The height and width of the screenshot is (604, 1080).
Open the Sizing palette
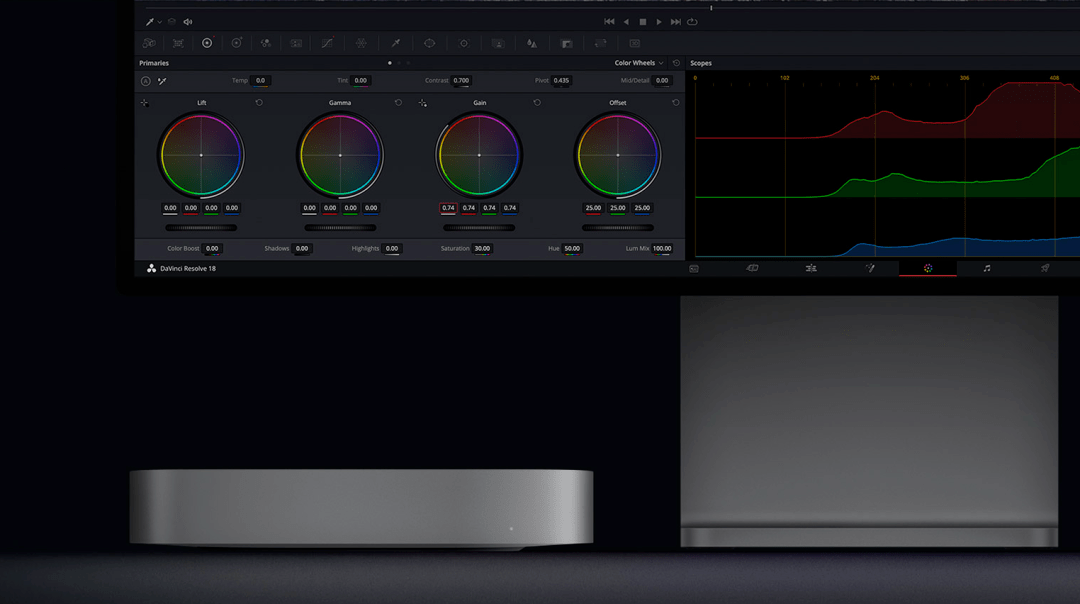click(x=601, y=43)
